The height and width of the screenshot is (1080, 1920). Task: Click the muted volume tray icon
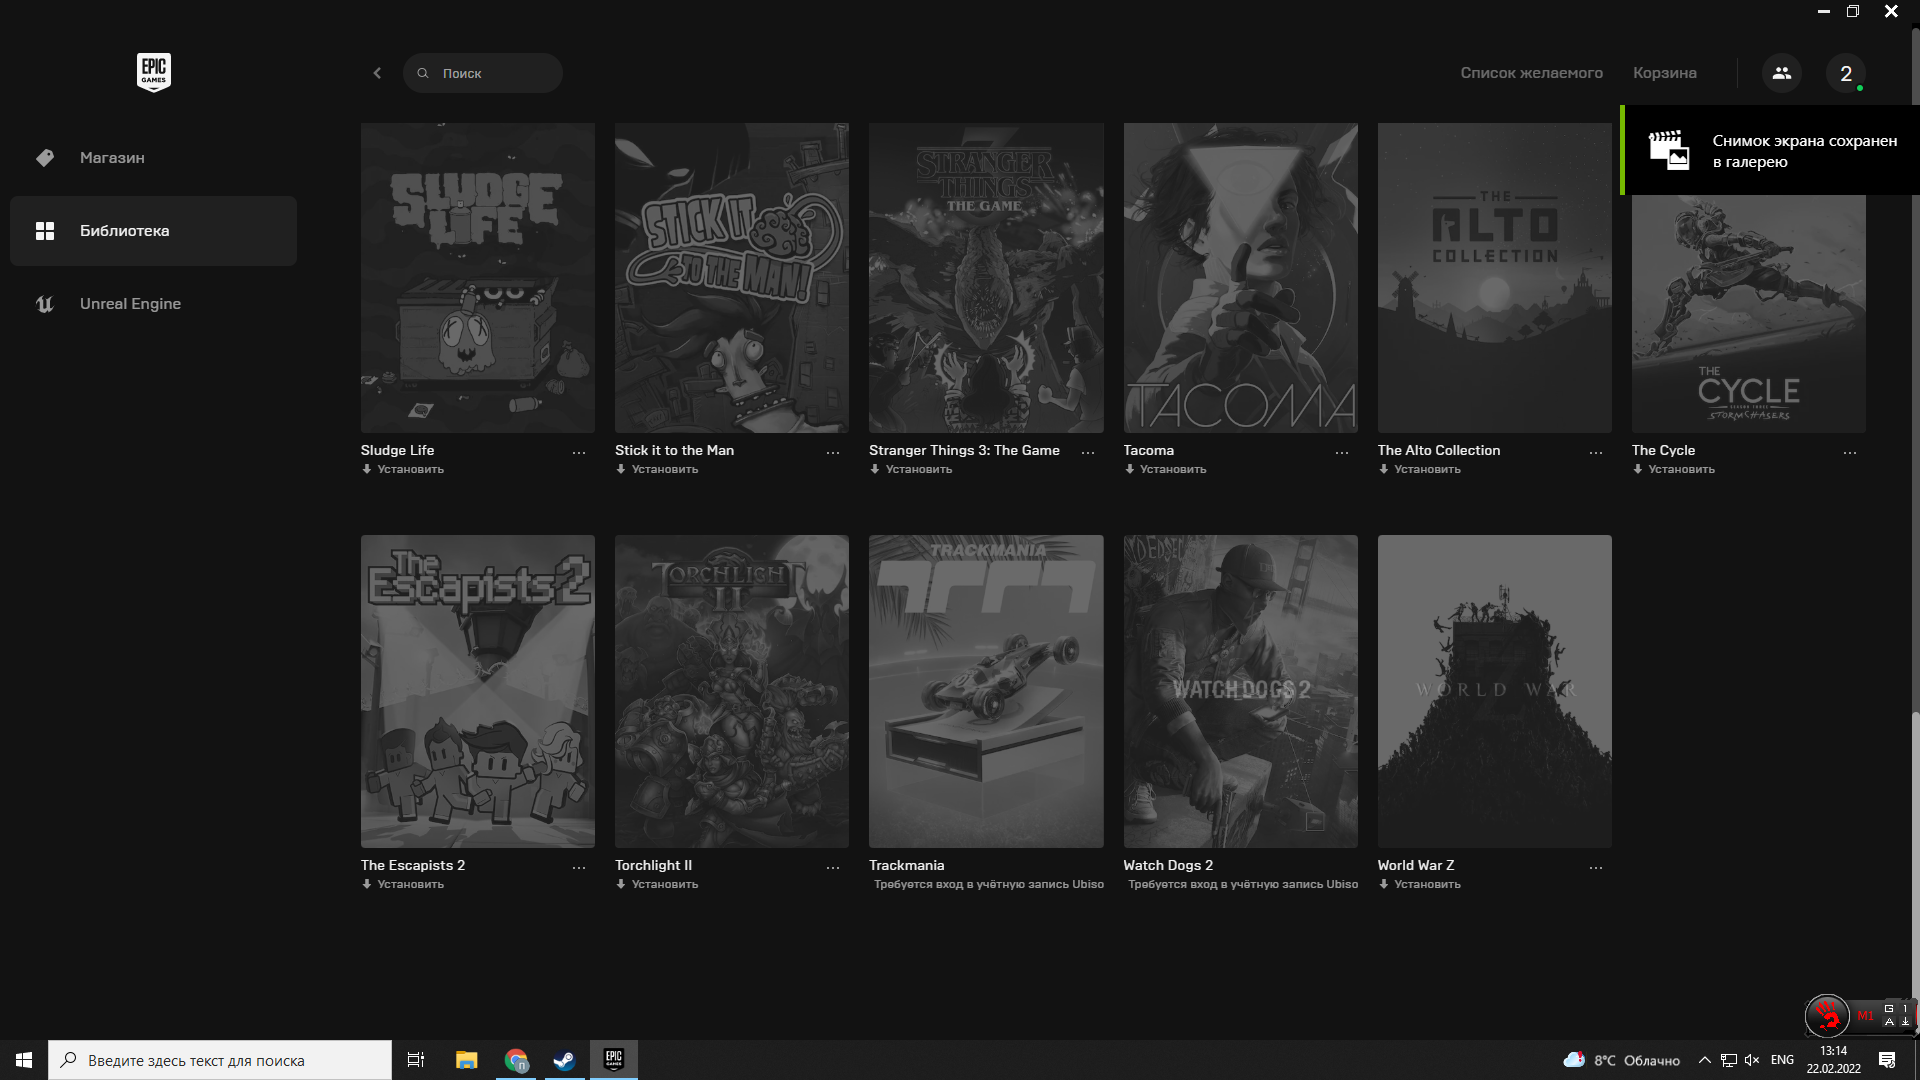point(1752,1060)
